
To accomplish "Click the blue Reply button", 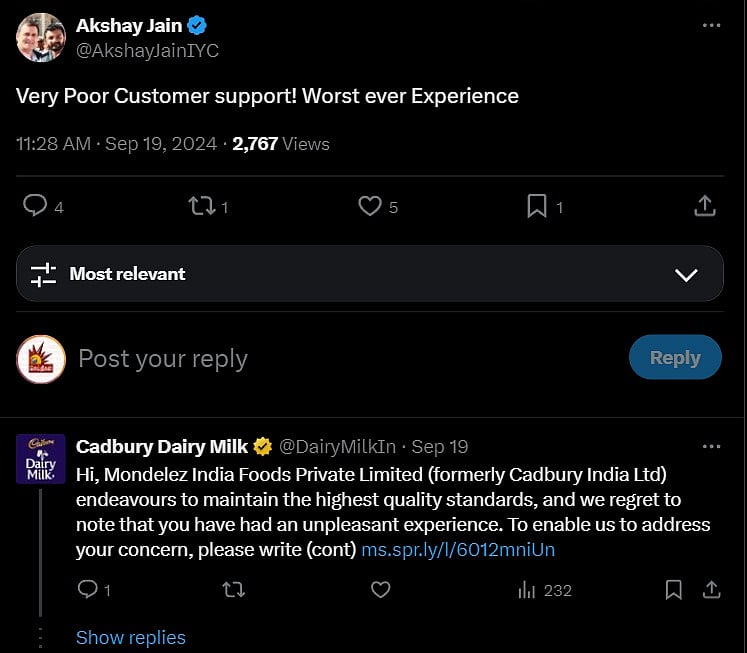I will click(675, 358).
